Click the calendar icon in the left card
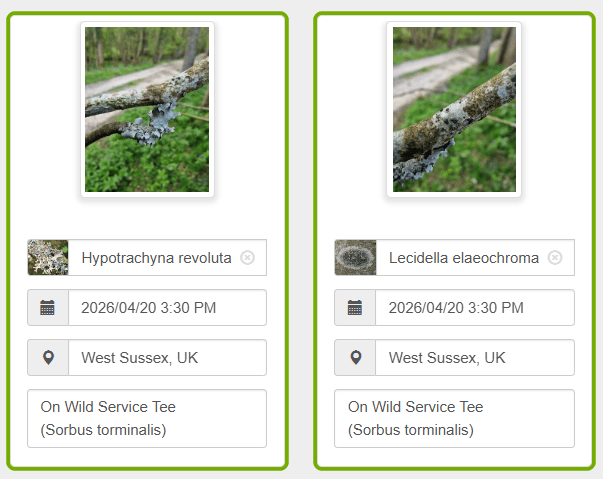Viewport: 603px width, 479px height. [x=47, y=308]
